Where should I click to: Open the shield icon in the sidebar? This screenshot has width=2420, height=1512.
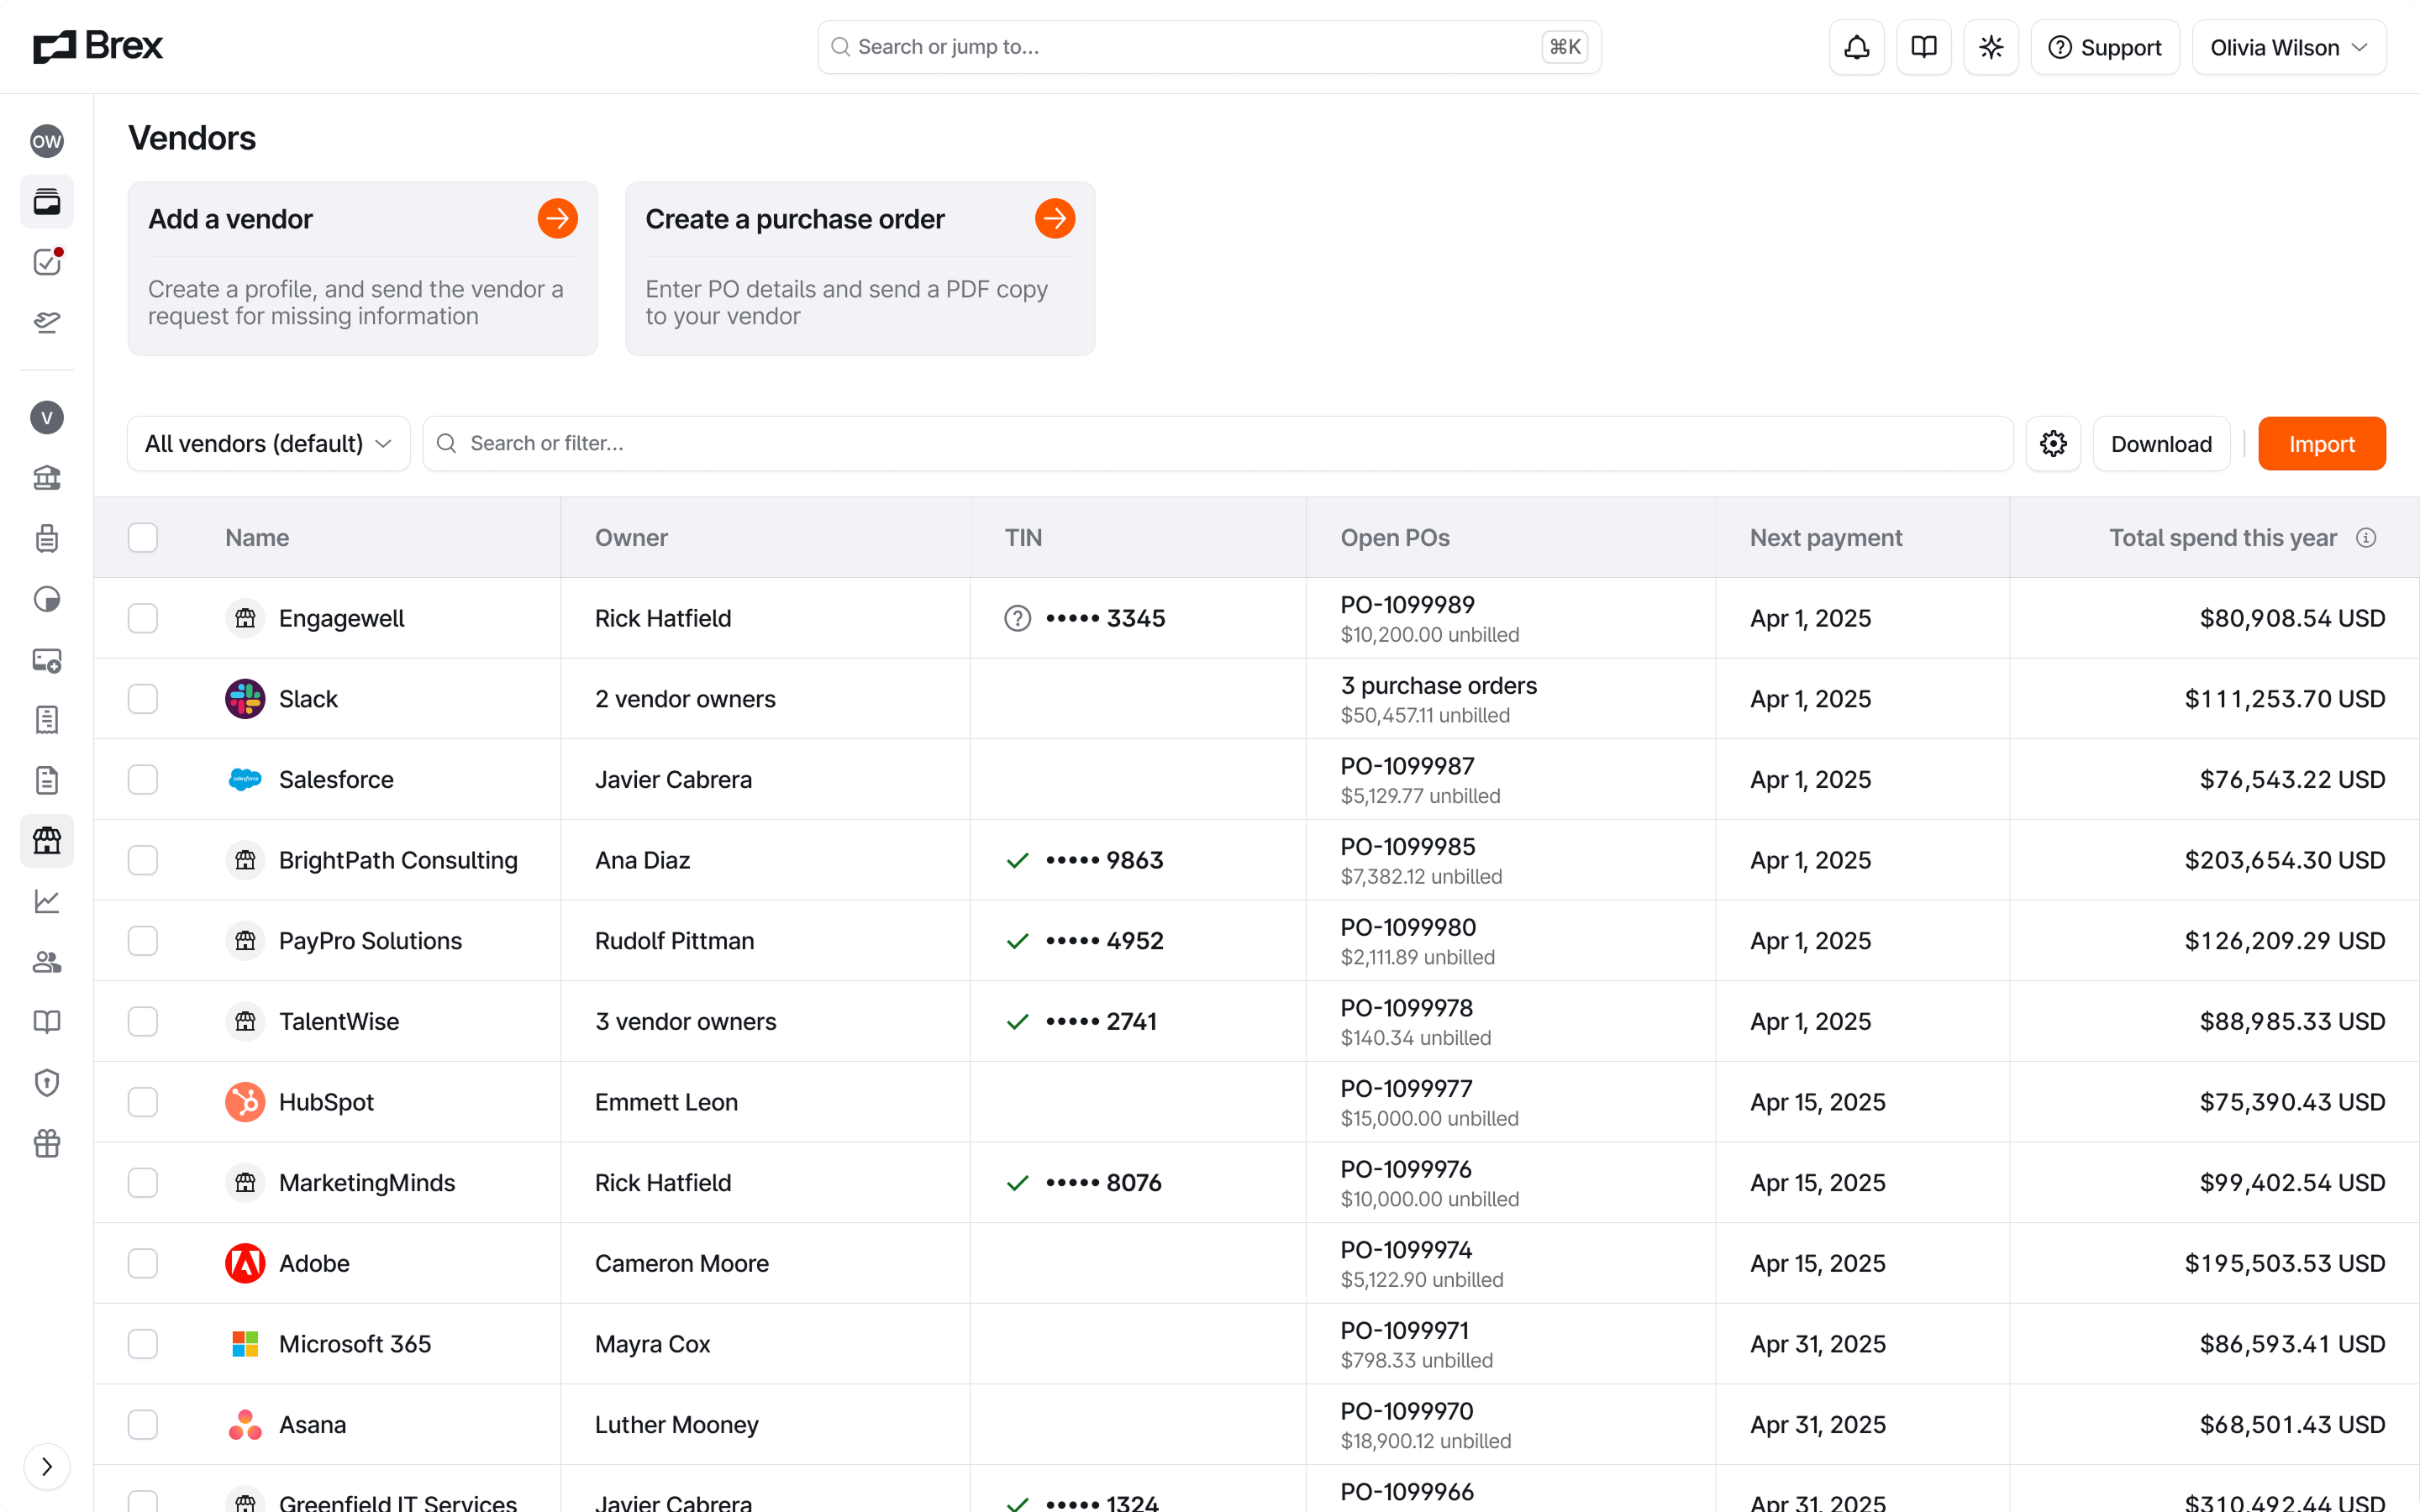point(47,1083)
